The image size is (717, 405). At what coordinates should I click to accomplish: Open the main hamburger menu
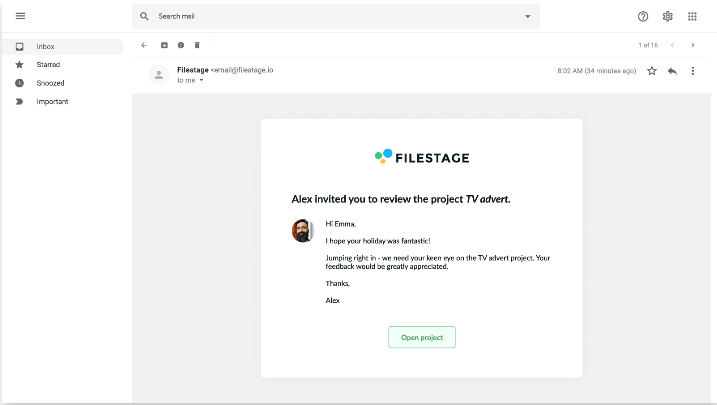(20, 16)
